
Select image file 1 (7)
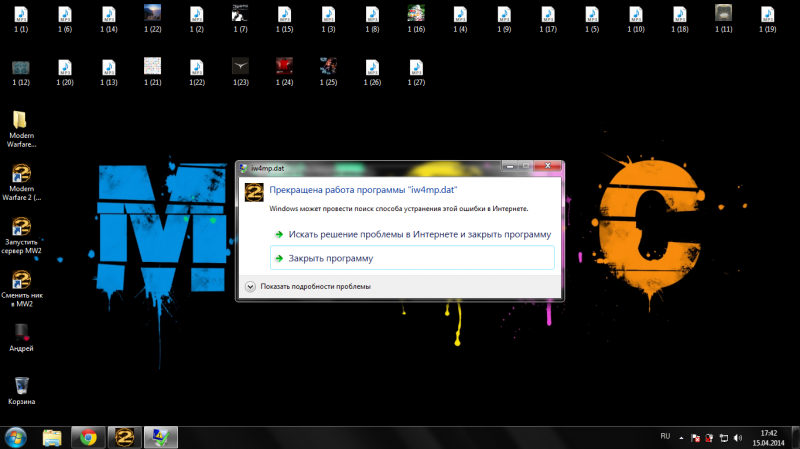tap(240, 19)
